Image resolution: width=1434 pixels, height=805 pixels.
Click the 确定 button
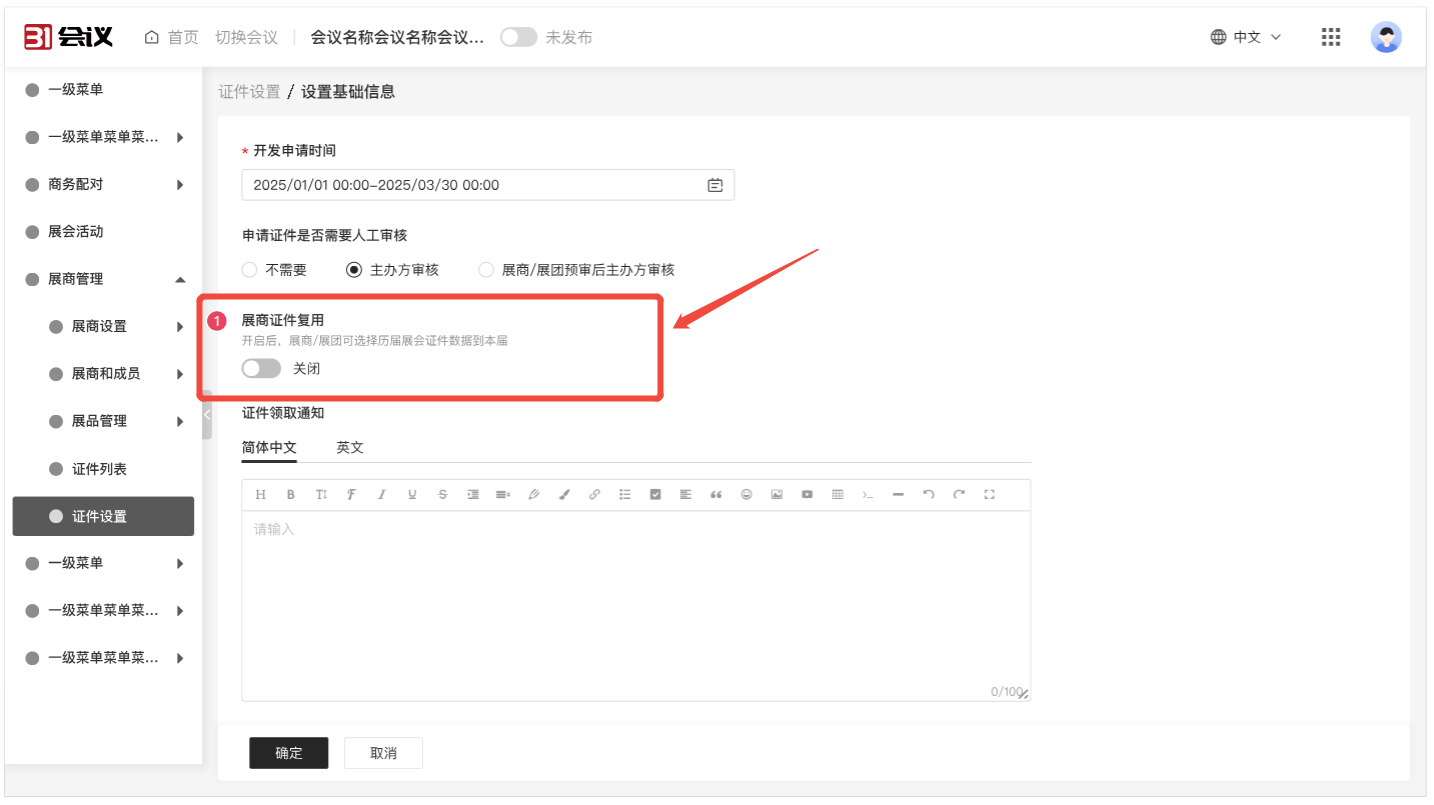pos(288,753)
